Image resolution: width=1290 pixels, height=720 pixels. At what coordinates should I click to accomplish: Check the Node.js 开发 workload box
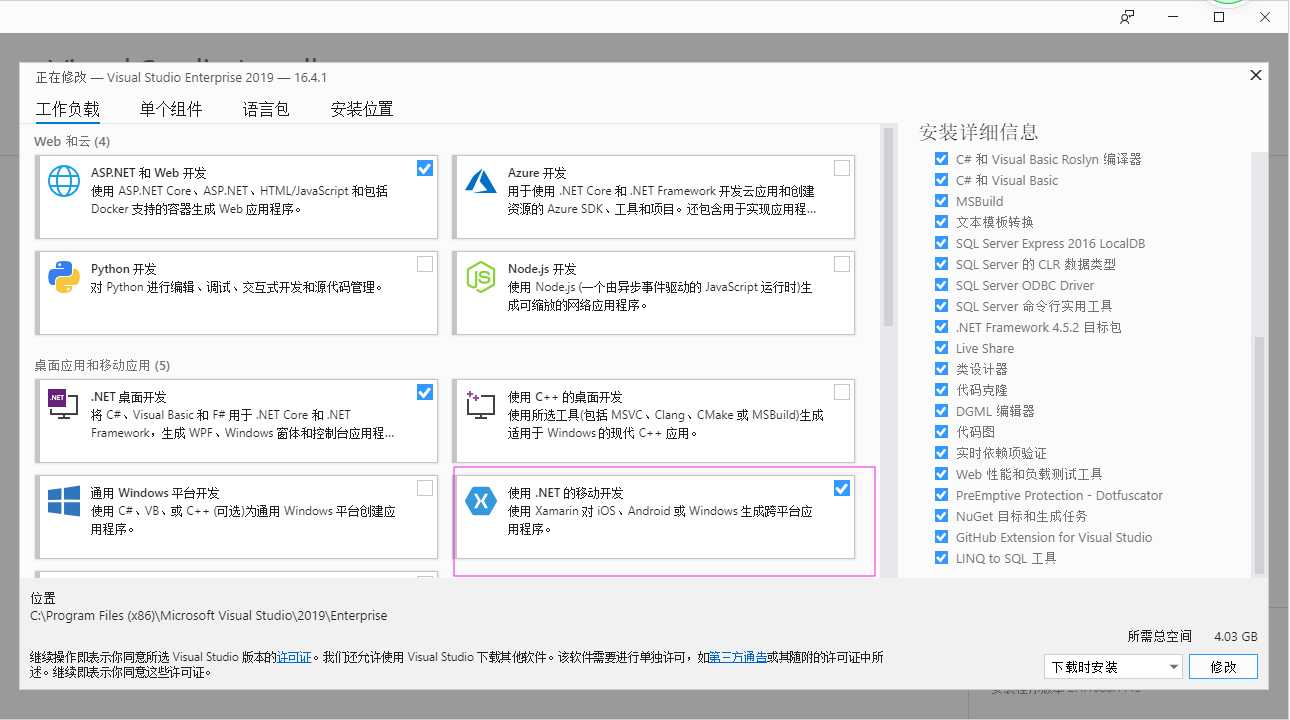[x=842, y=264]
